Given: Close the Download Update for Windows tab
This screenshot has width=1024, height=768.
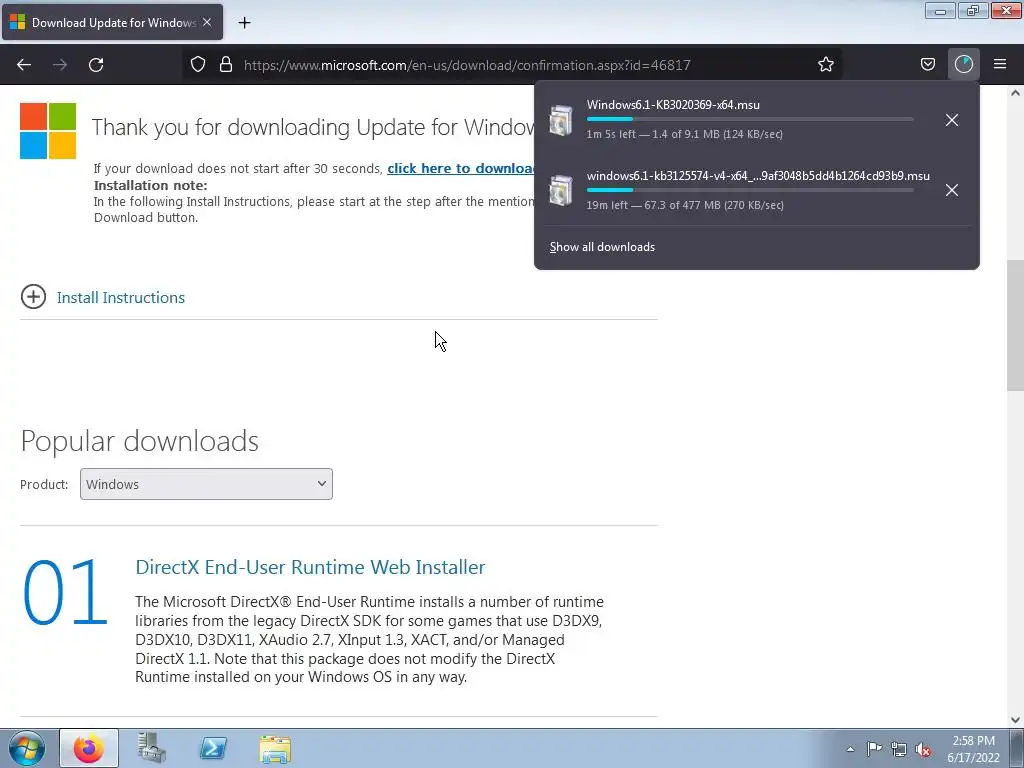Looking at the screenshot, I should pyautogui.click(x=207, y=22).
